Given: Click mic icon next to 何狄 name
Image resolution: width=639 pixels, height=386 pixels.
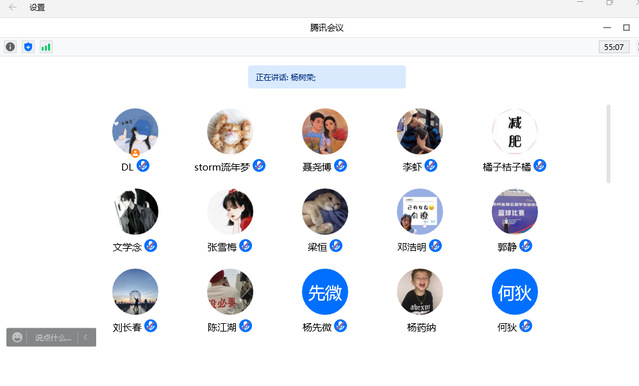Looking at the screenshot, I should point(526,326).
